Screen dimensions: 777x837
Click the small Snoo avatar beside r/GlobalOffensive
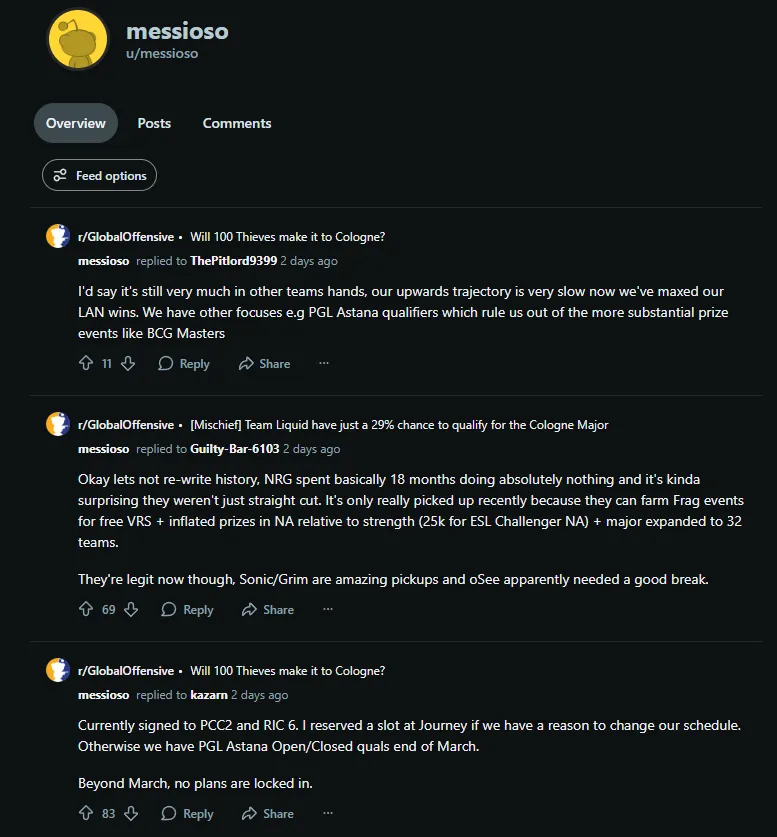[57, 236]
